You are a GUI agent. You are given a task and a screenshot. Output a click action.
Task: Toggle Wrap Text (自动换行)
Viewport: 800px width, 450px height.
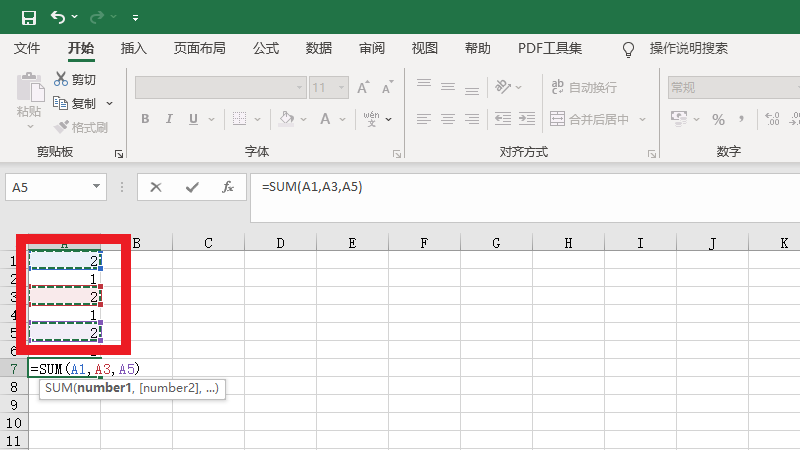(582, 88)
